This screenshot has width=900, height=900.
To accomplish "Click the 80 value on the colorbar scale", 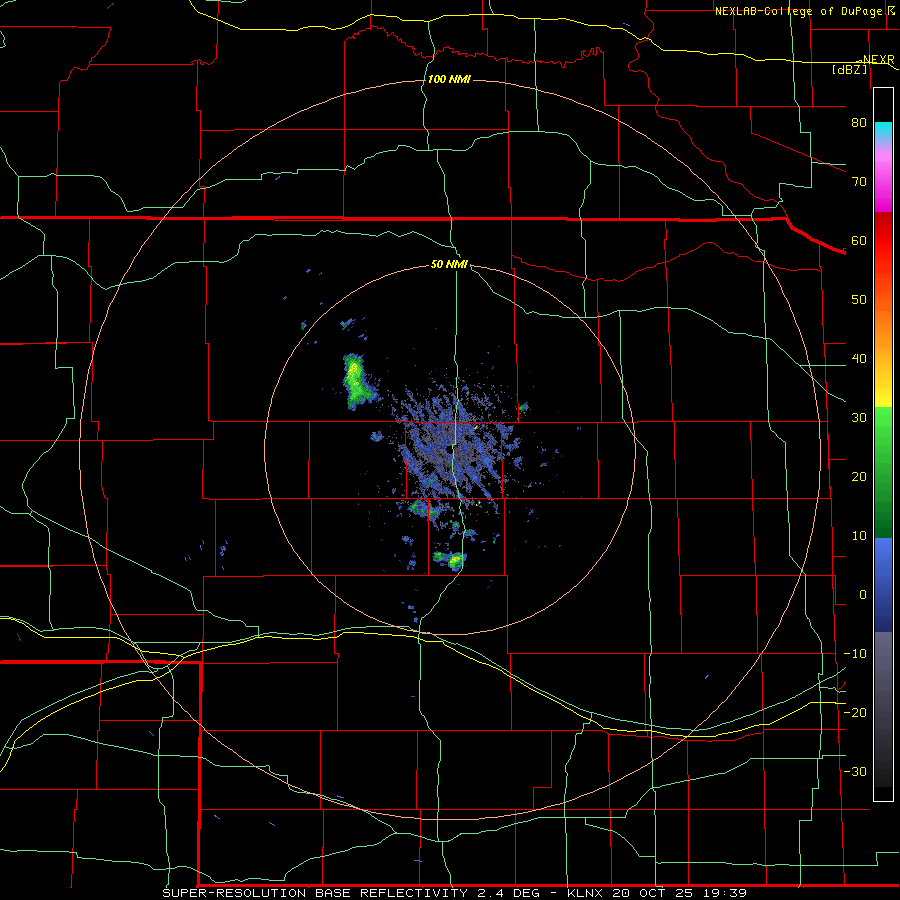I will pyautogui.click(x=859, y=123).
